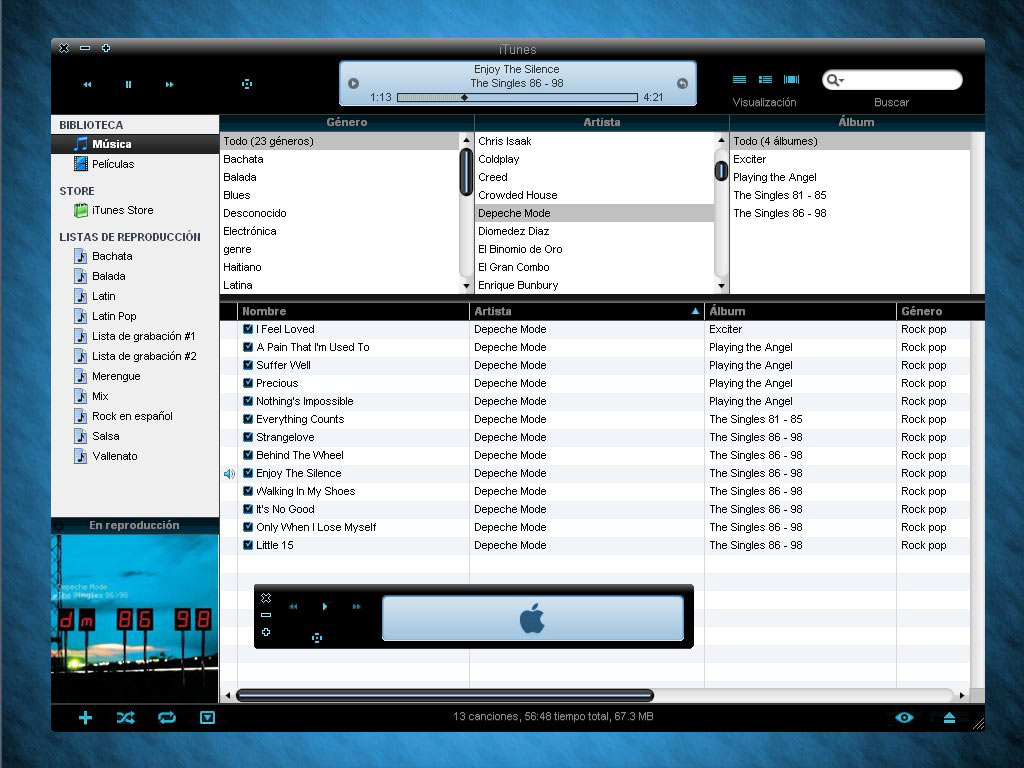Select Playing the Angel album in browser
1024x768 pixels.
click(x=850, y=178)
